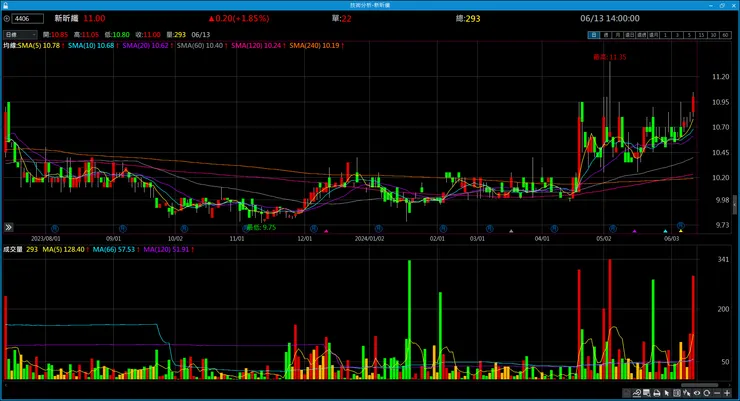Click the 成交量 volume panel label
This screenshot has height=401, width=740.
[x=13, y=249]
